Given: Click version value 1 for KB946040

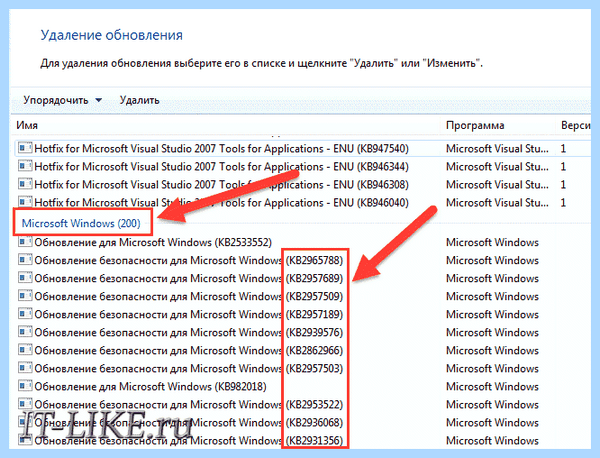Looking at the screenshot, I should click(563, 202).
